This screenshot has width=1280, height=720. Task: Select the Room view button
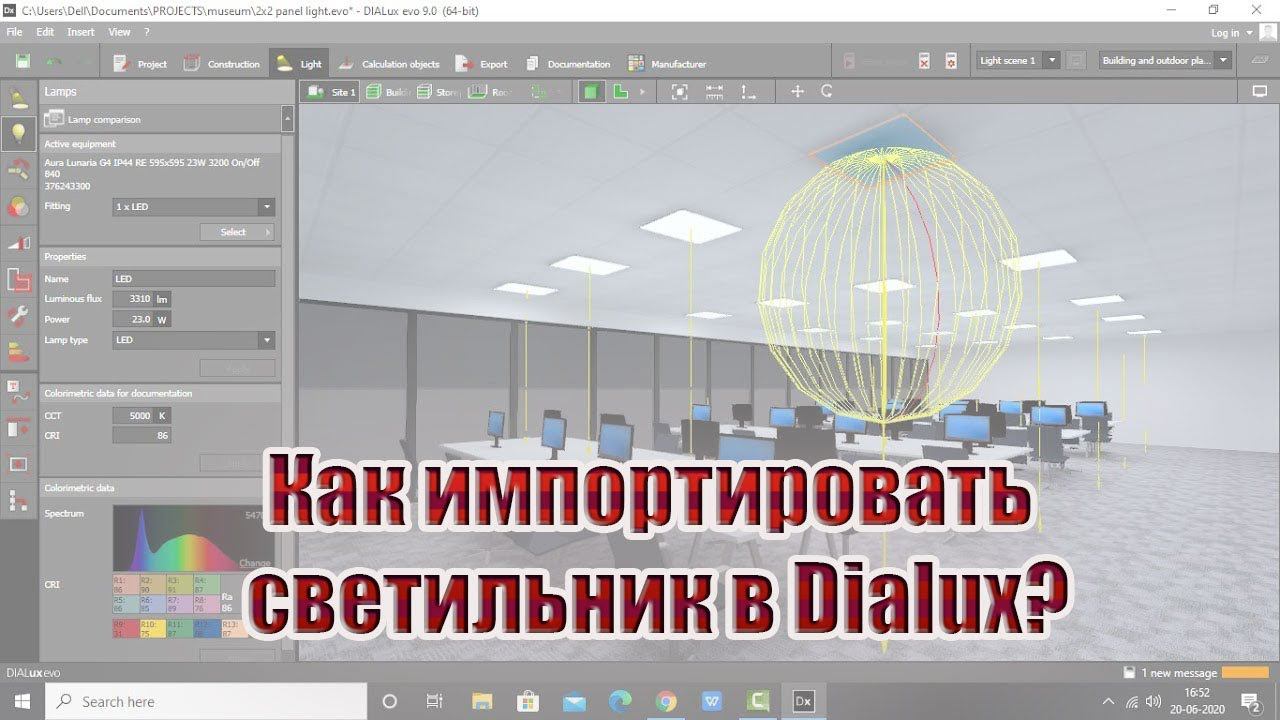coord(491,91)
